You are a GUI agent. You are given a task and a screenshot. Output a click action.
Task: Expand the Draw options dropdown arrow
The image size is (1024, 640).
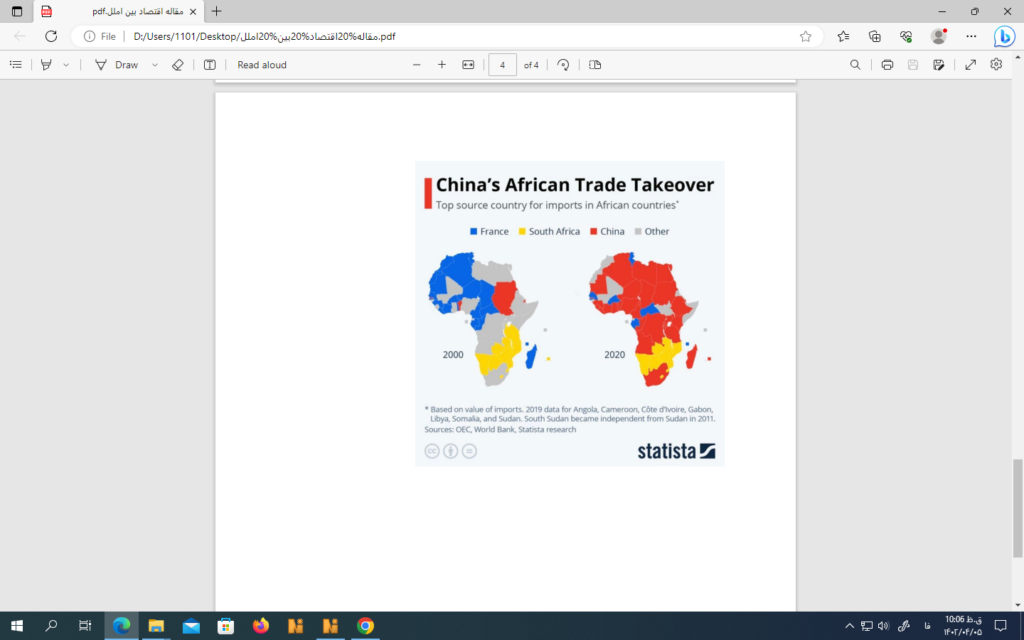pyautogui.click(x=154, y=65)
